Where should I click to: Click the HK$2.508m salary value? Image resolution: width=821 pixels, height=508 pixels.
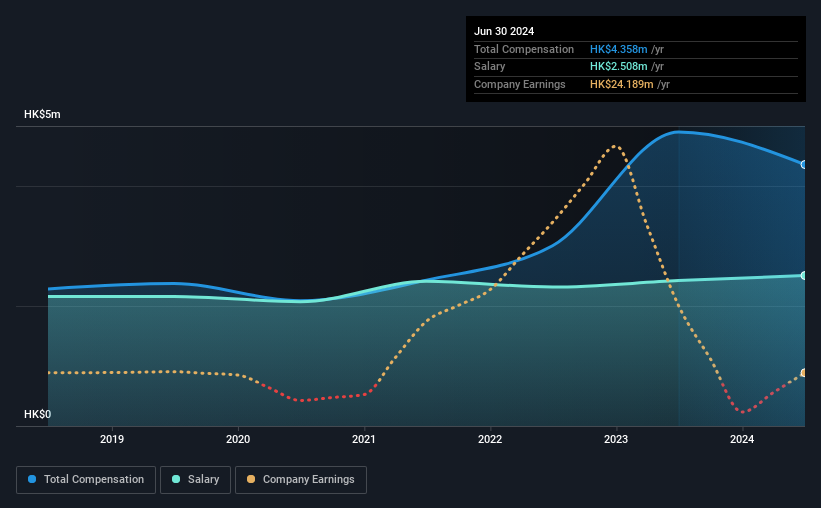click(x=618, y=67)
